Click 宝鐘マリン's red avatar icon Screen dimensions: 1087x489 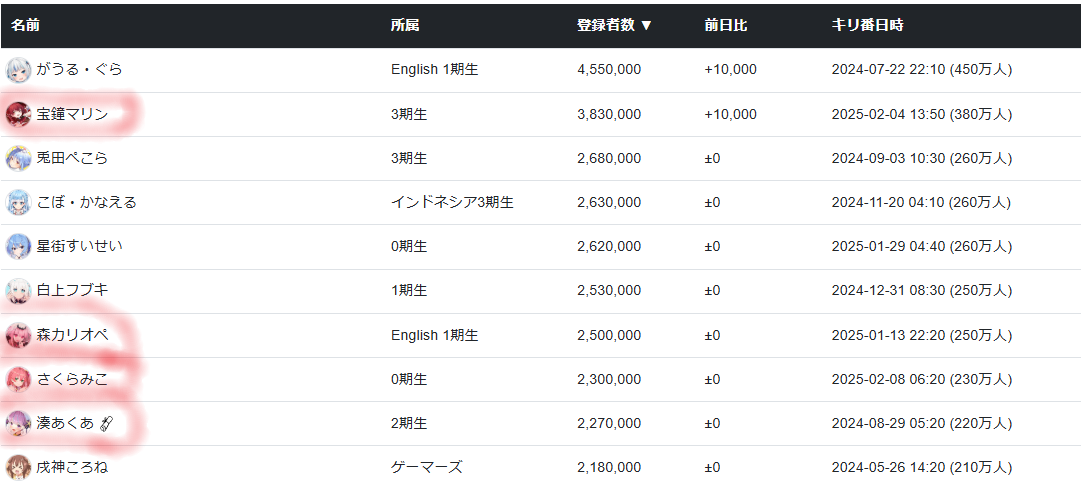click(x=18, y=115)
